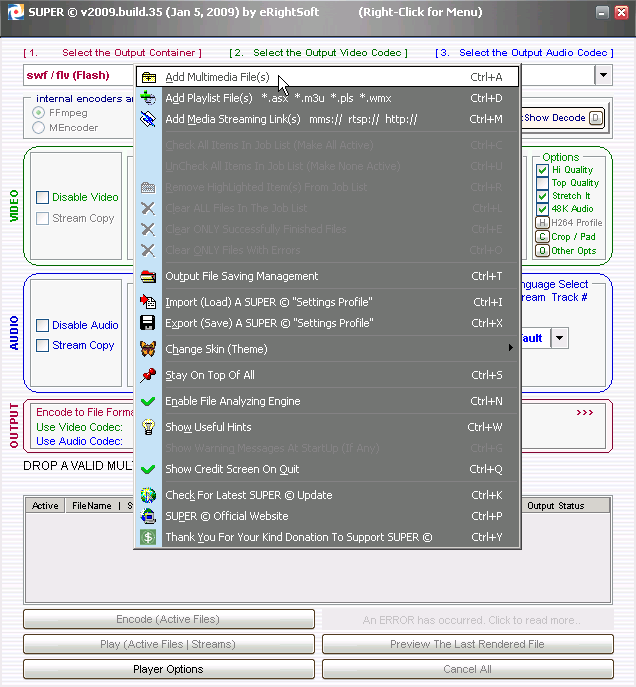
Task: Toggle Stay On Top Of All menu item
Action: (x=327, y=375)
